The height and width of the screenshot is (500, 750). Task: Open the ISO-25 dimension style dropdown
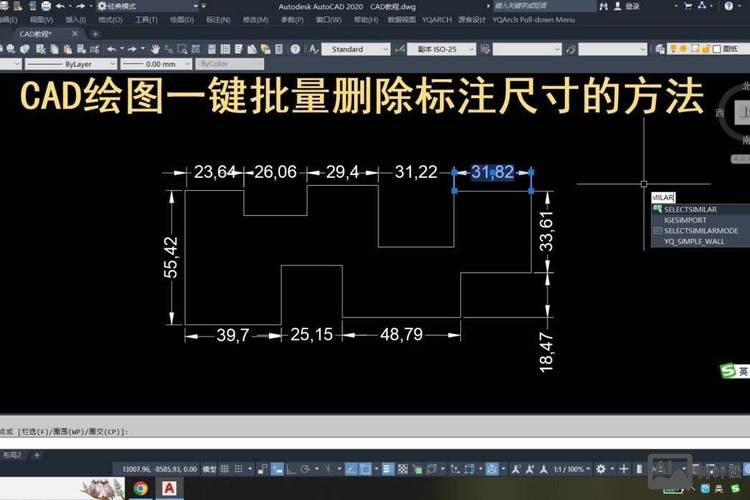(x=441, y=49)
